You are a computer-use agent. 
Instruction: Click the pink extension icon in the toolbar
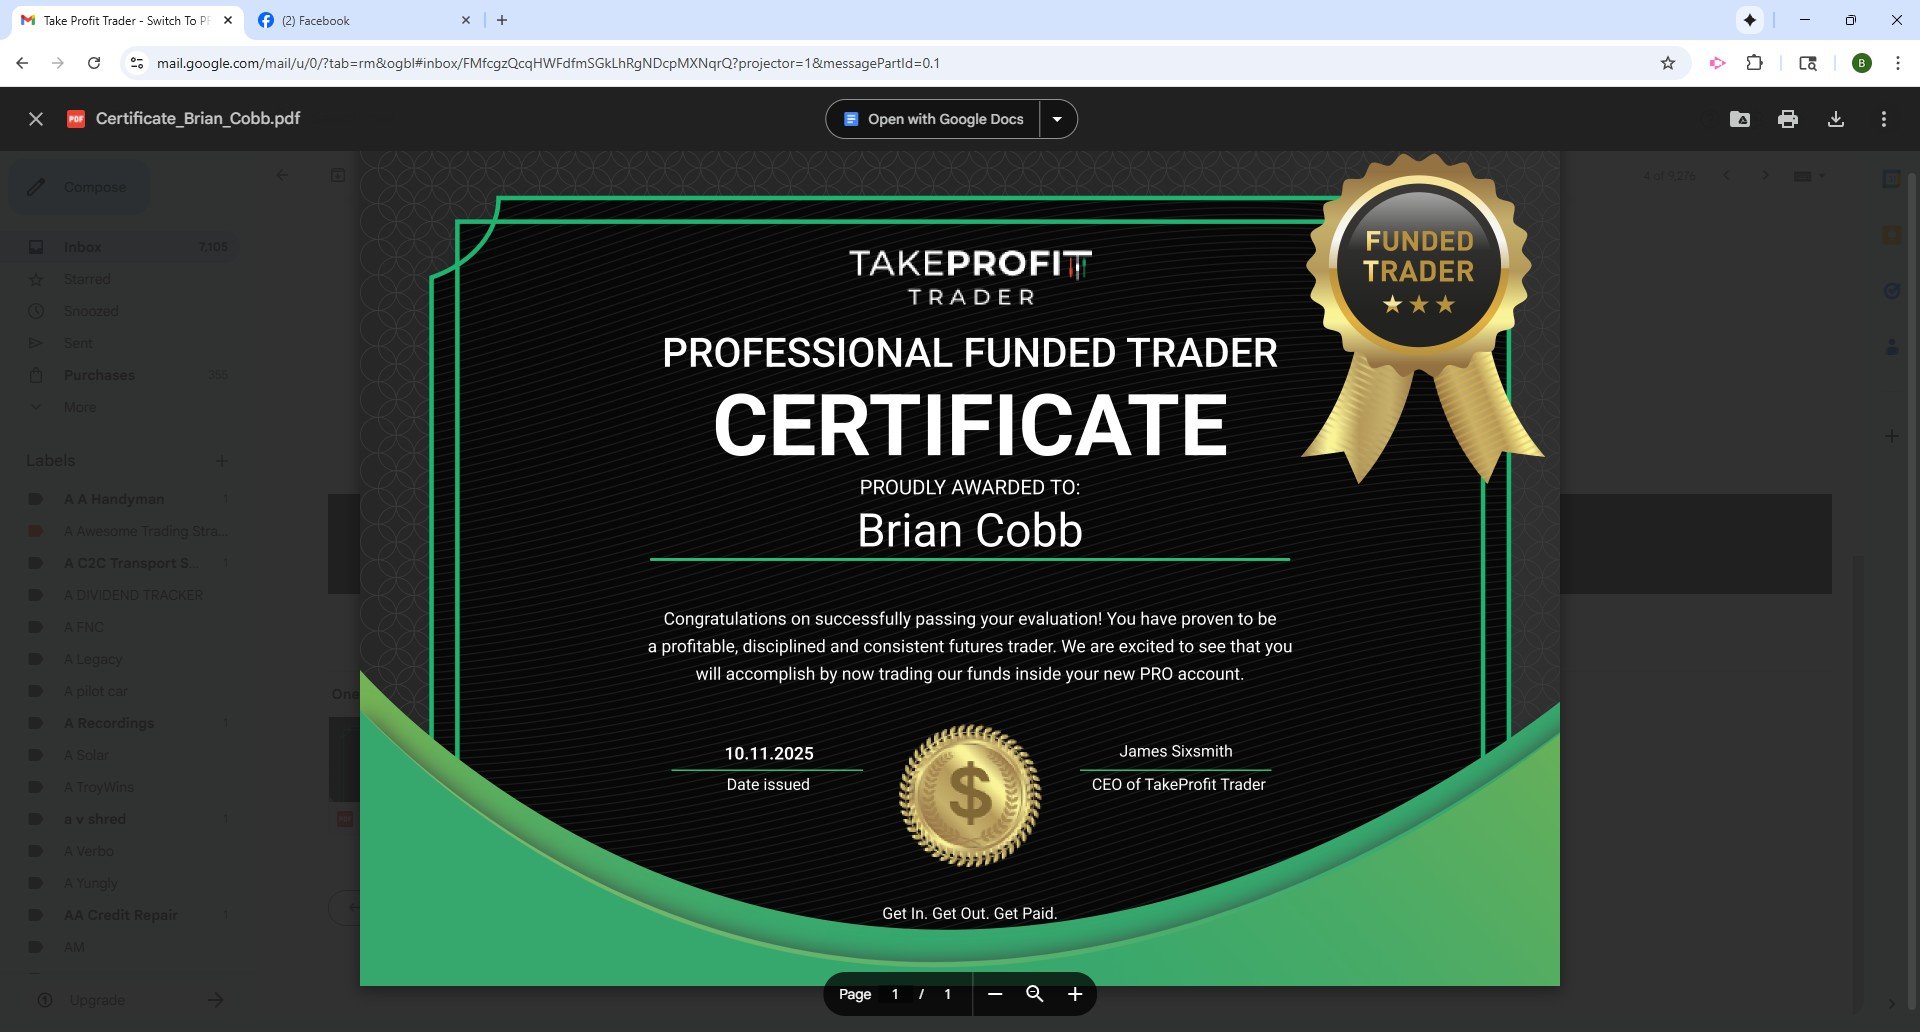pos(1718,63)
